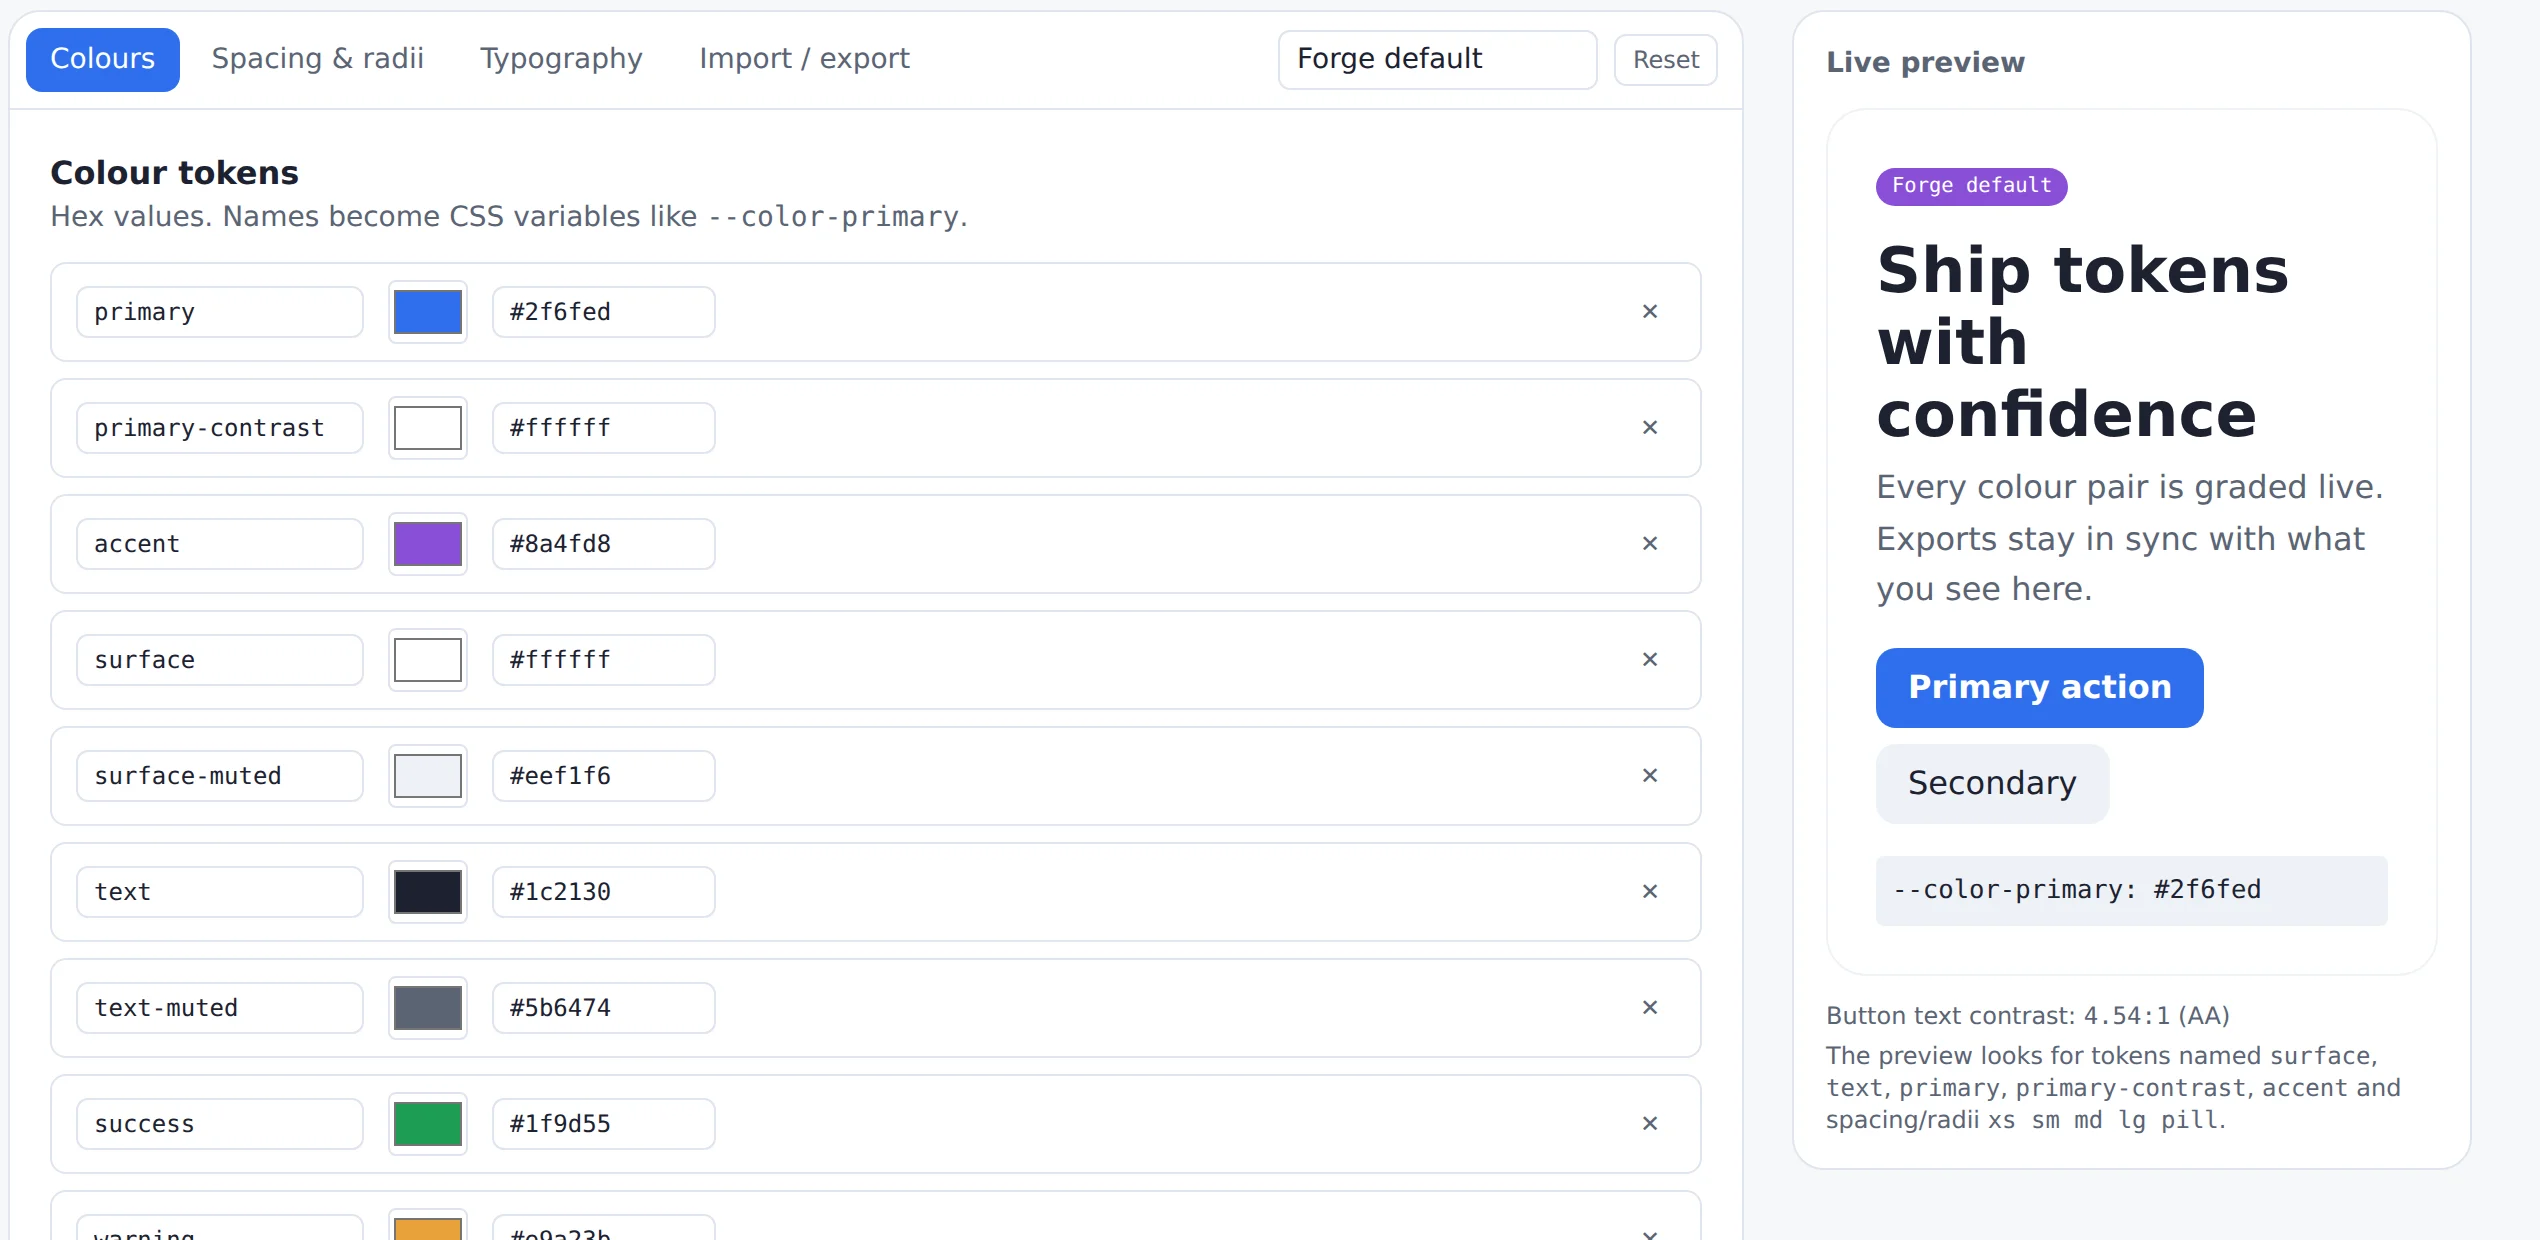Go to the Typography tab

[561, 59]
